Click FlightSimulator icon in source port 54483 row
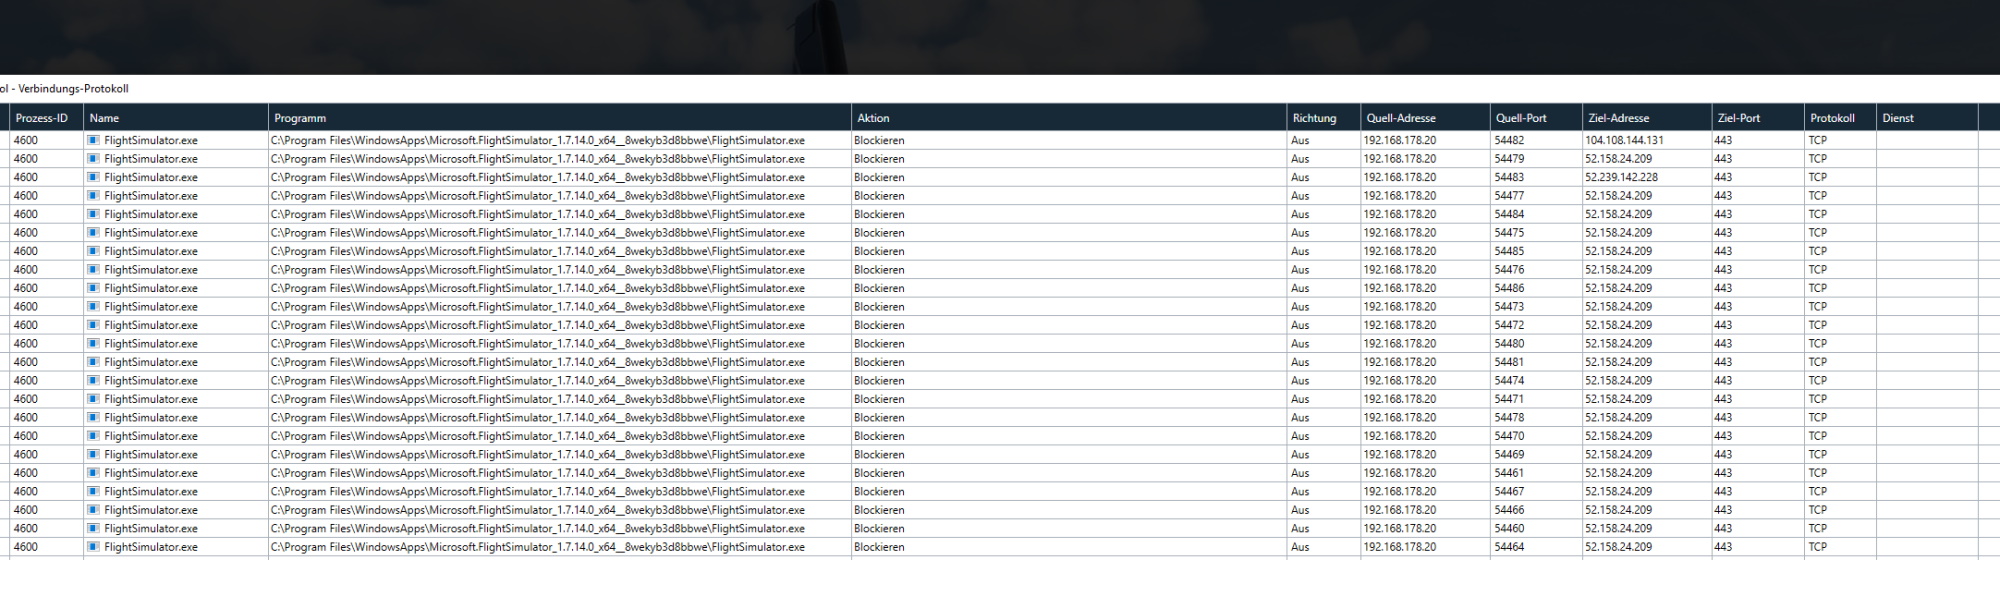Image resolution: width=2000 pixels, height=600 pixels. coord(93,177)
